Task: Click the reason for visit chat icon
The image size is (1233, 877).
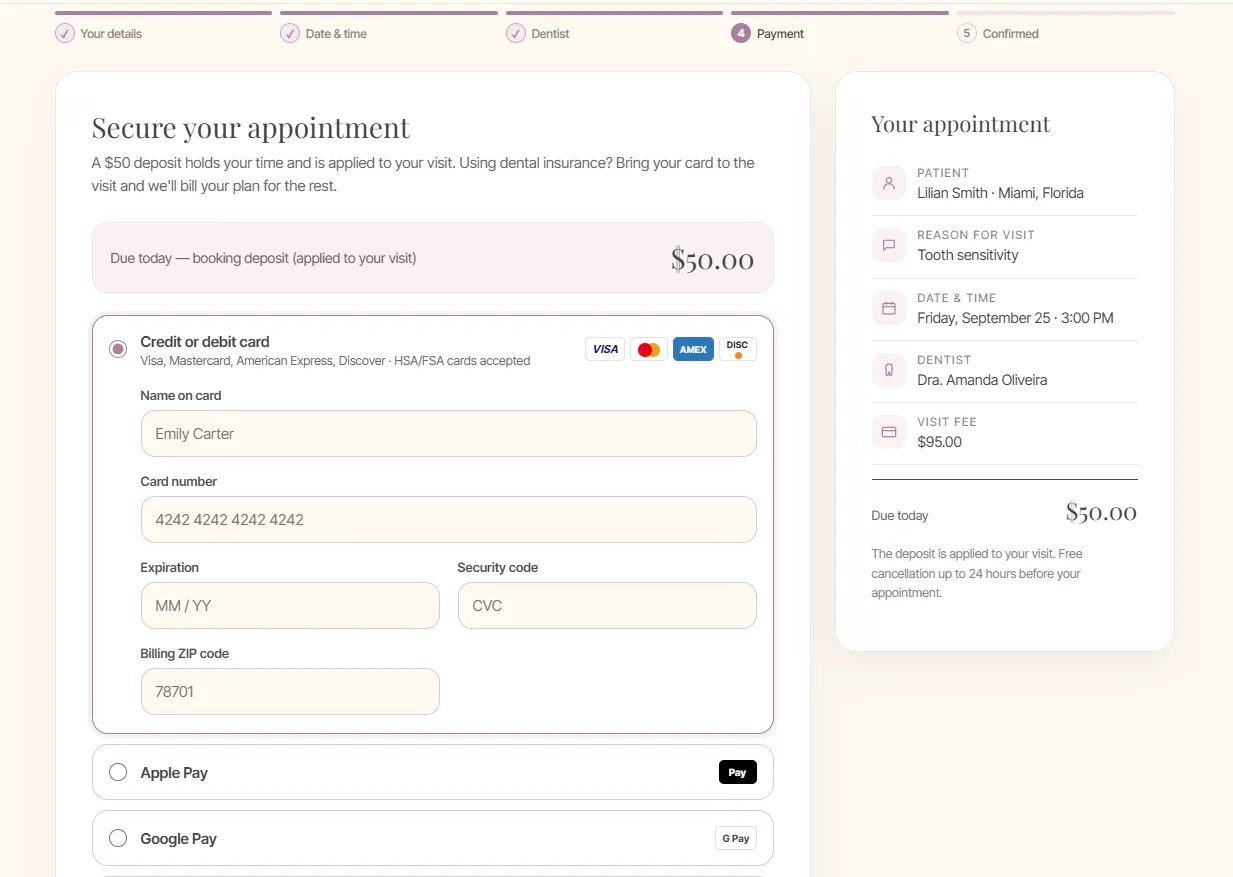Action: click(889, 245)
